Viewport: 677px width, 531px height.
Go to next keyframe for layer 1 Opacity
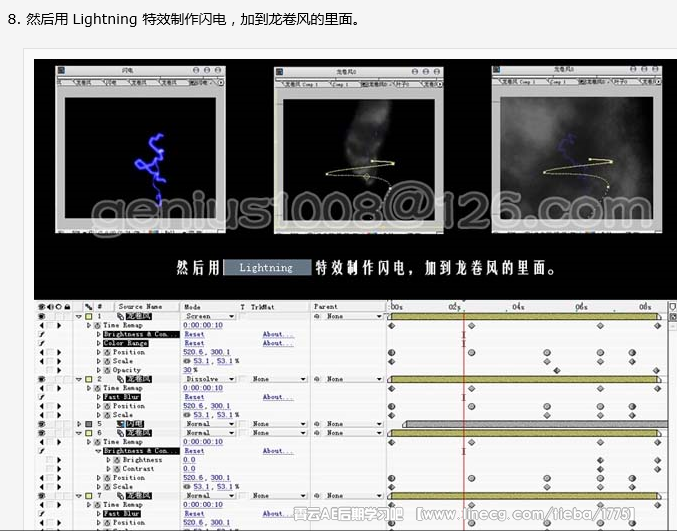[x=59, y=370]
